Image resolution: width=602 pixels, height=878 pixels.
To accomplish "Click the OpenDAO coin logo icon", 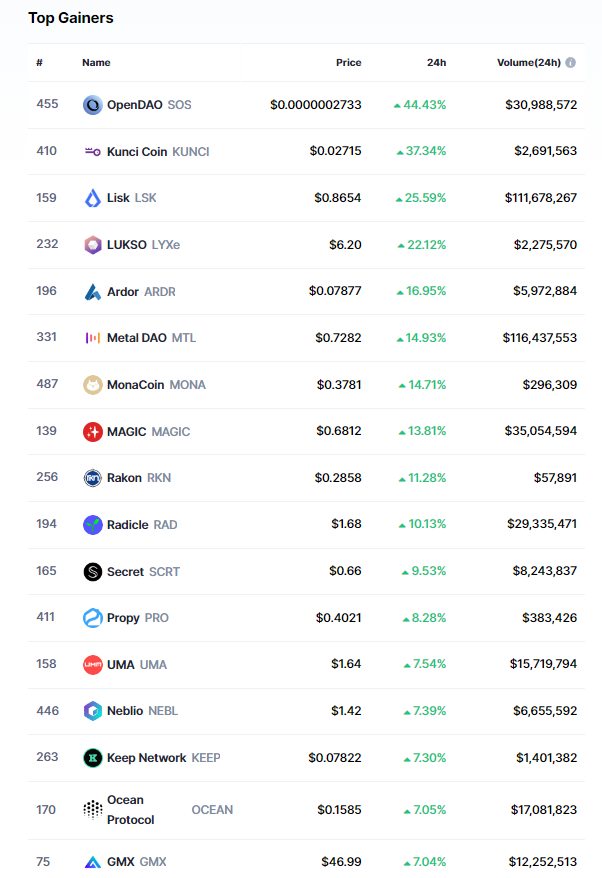I will (92, 105).
